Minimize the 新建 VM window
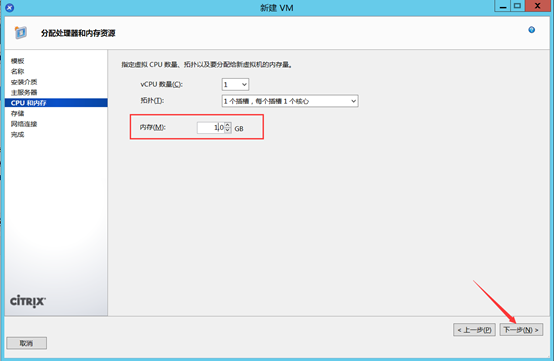This screenshot has height=361, width=554. tap(502, 6)
